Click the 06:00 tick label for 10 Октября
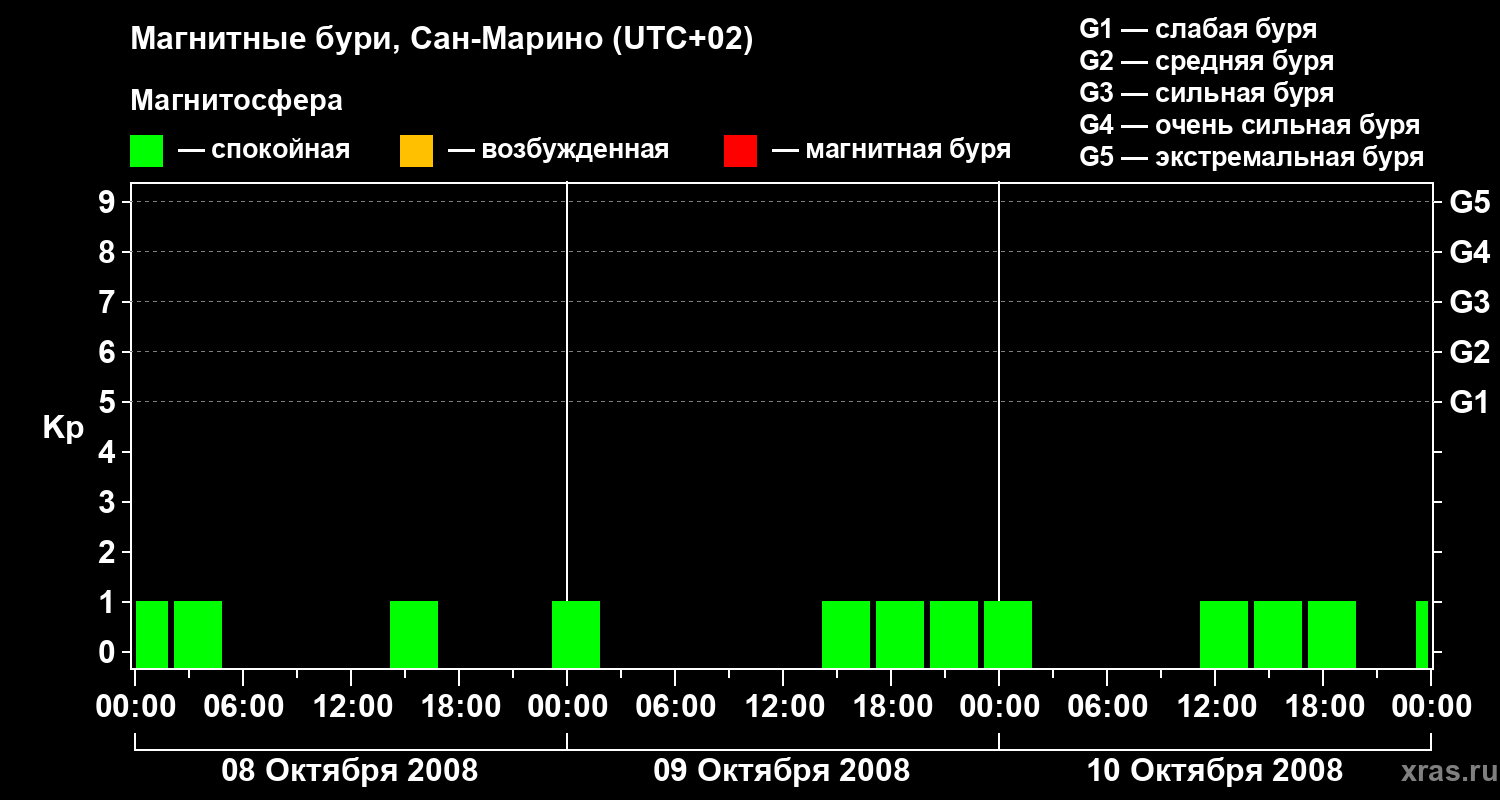This screenshot has height=800, width=1500. pyautogui.click(x=1107, y=706)
